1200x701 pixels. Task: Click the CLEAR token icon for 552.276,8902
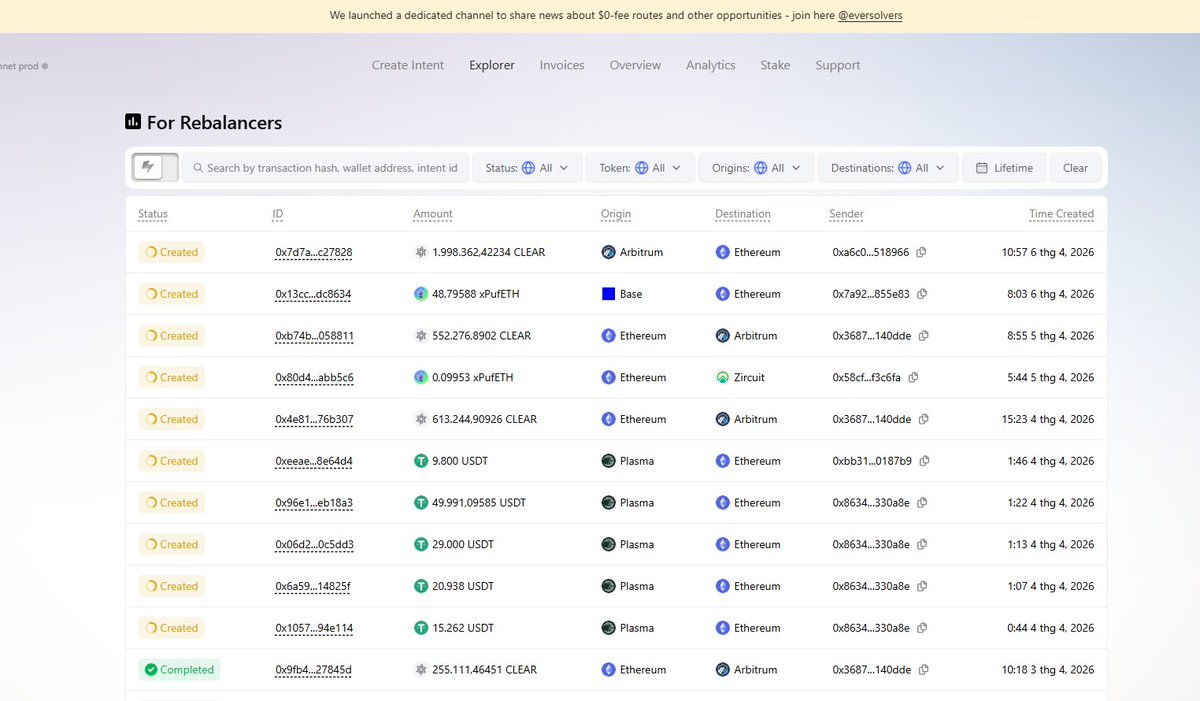[x=421, y=336]
